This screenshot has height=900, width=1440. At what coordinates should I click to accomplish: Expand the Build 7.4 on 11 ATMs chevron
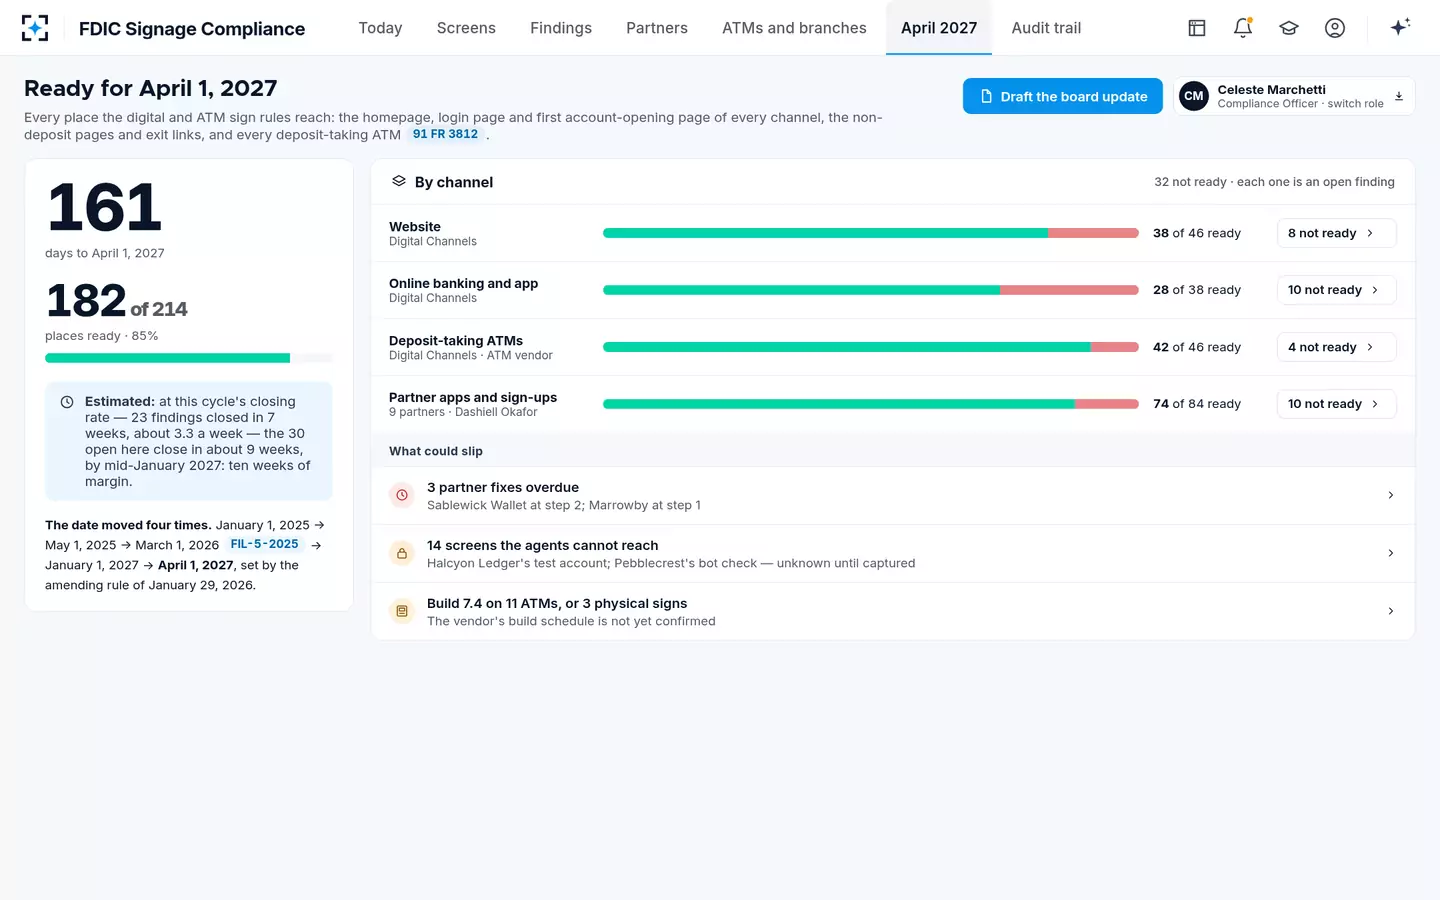[1391, 611]
